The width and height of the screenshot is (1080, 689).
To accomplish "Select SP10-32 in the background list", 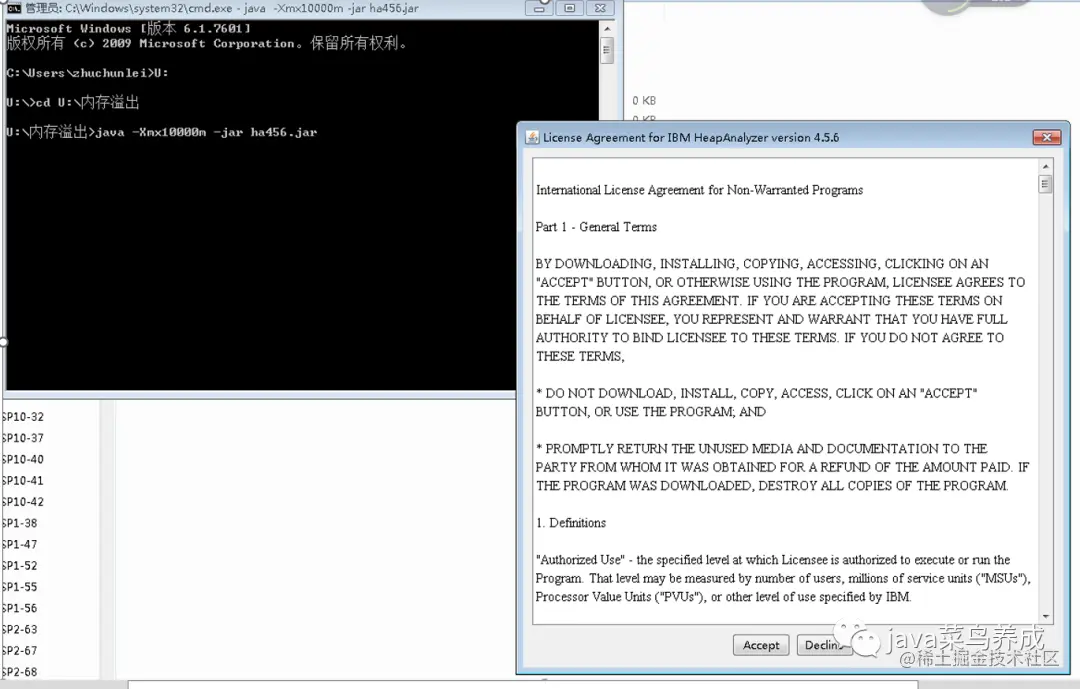I will (x=23, y=417).
